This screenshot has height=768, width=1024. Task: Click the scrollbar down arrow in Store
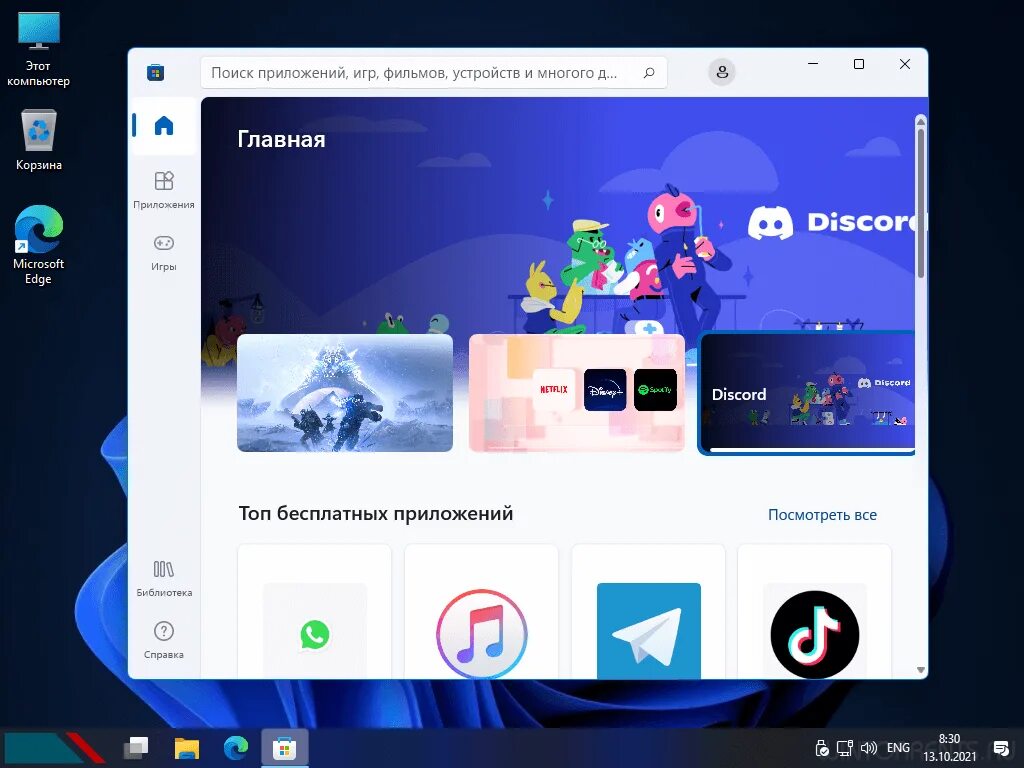921,670
